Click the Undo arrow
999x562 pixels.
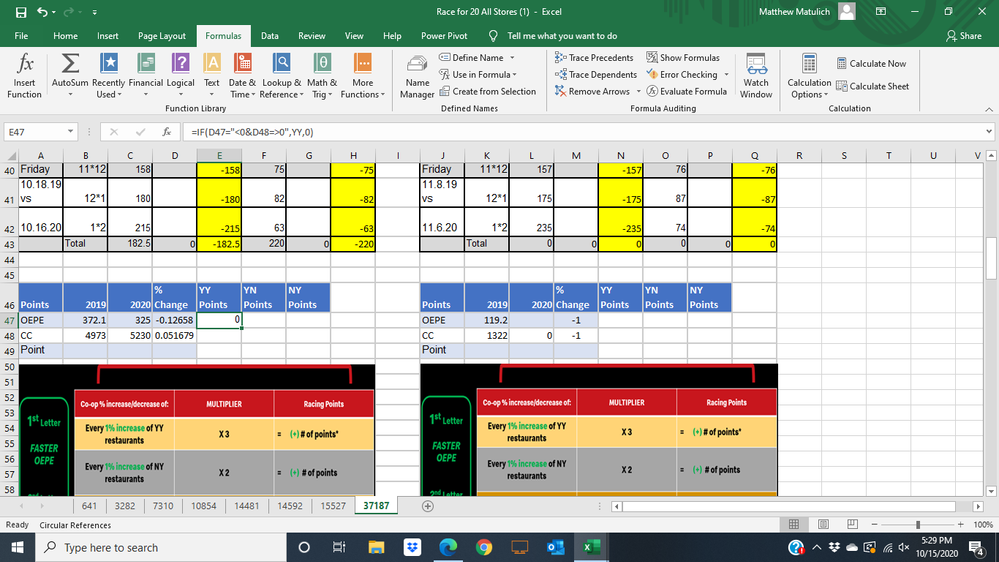42,12
